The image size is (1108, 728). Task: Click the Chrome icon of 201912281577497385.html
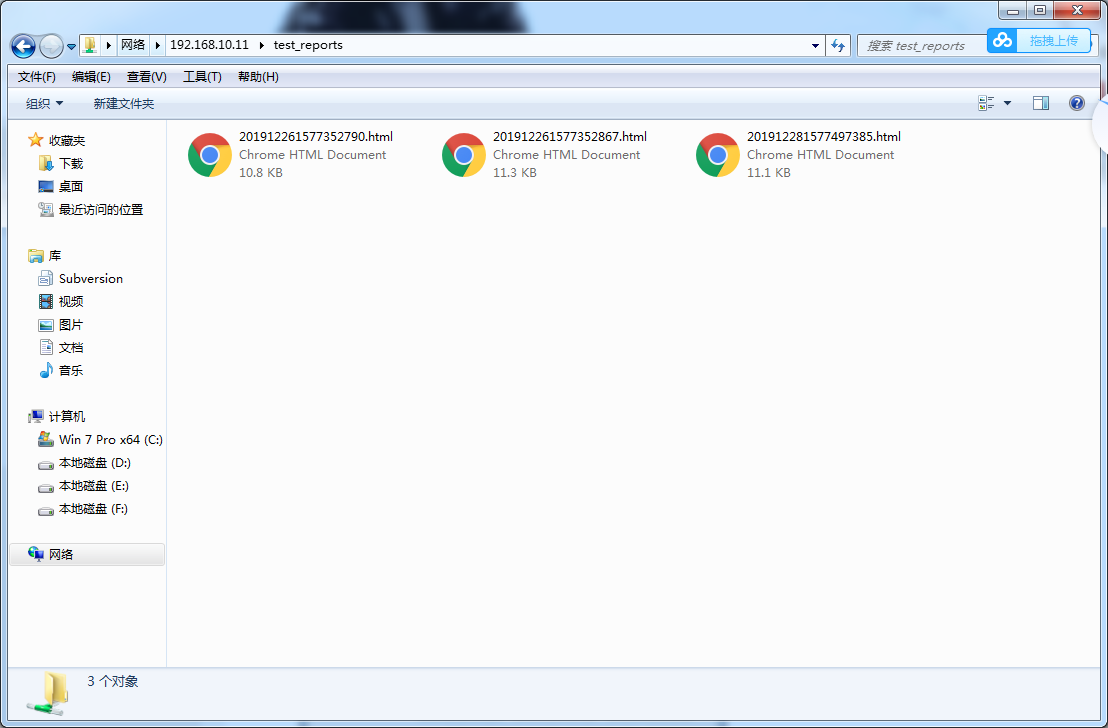718,155
